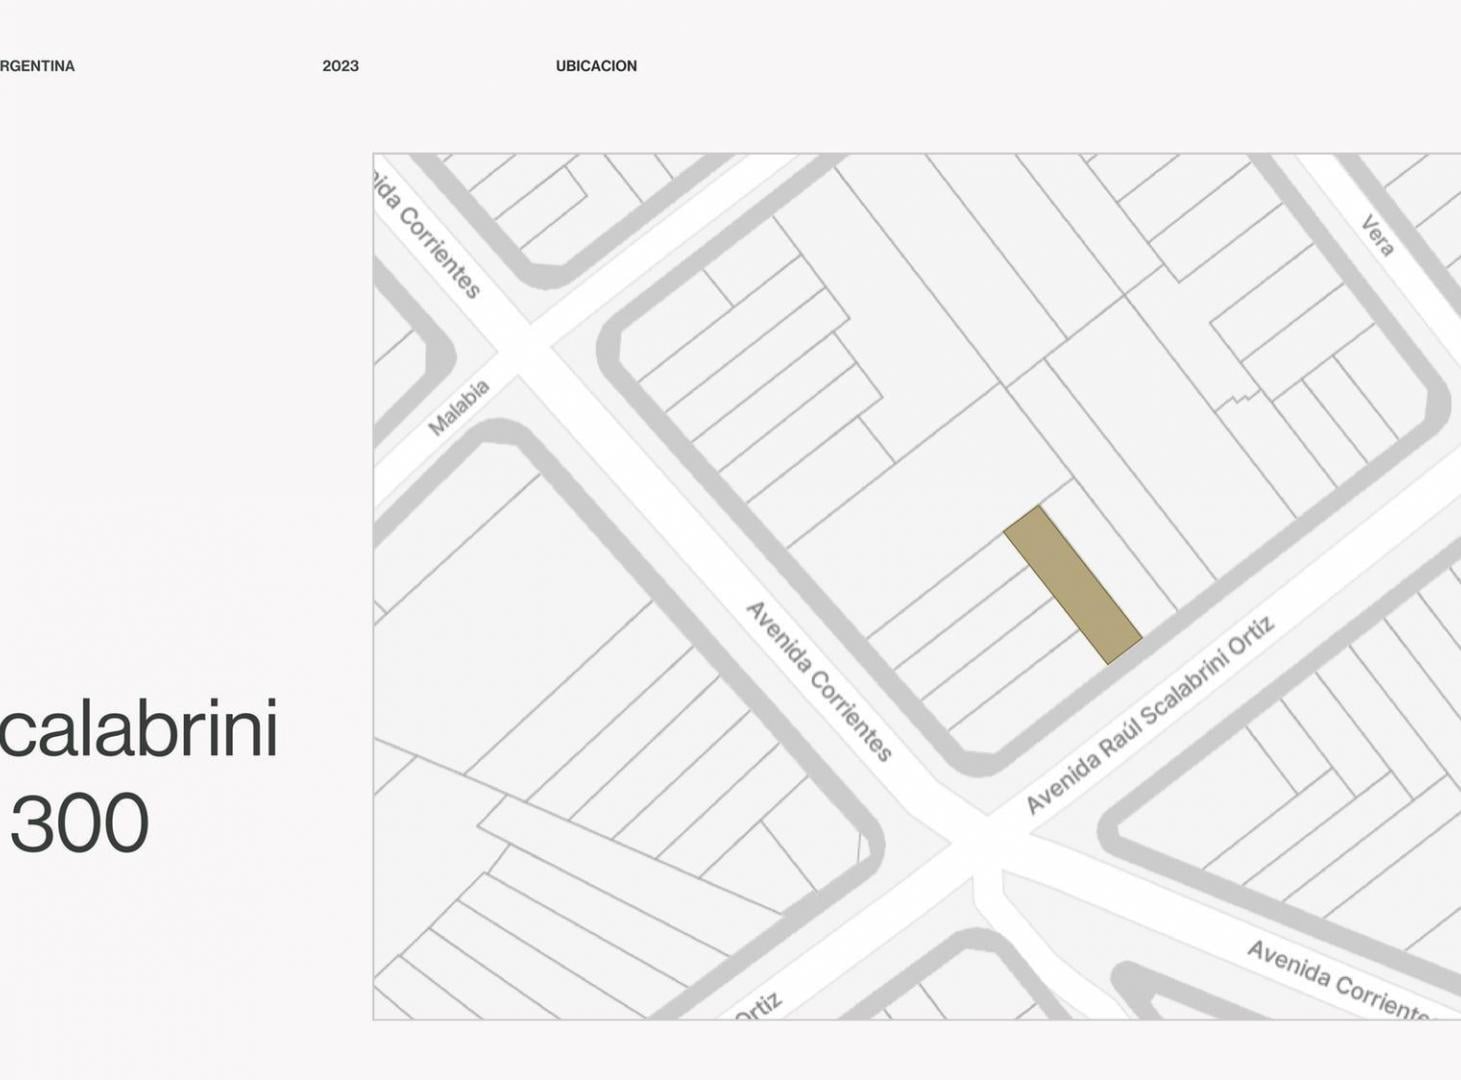The width and height of the screenshot is (1461, 1080).
Task: Select the "Vera" street label on the map
Action: [1378, 236]
